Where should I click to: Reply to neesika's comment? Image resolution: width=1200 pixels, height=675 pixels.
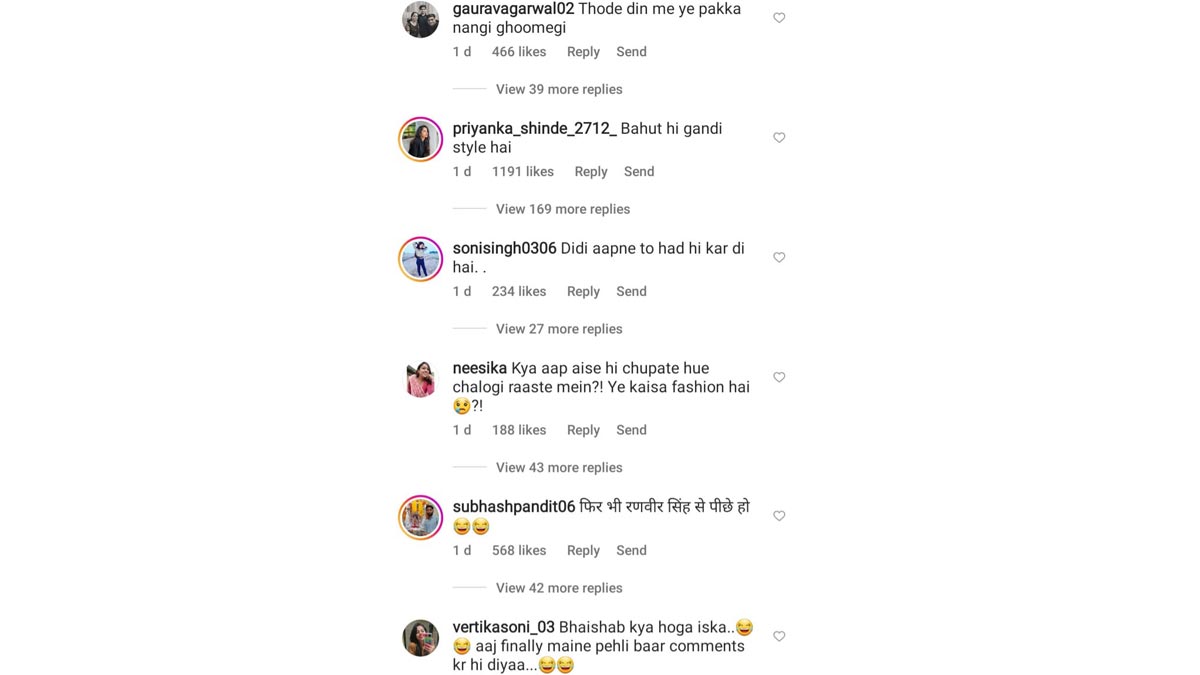(x=583, y=429)
